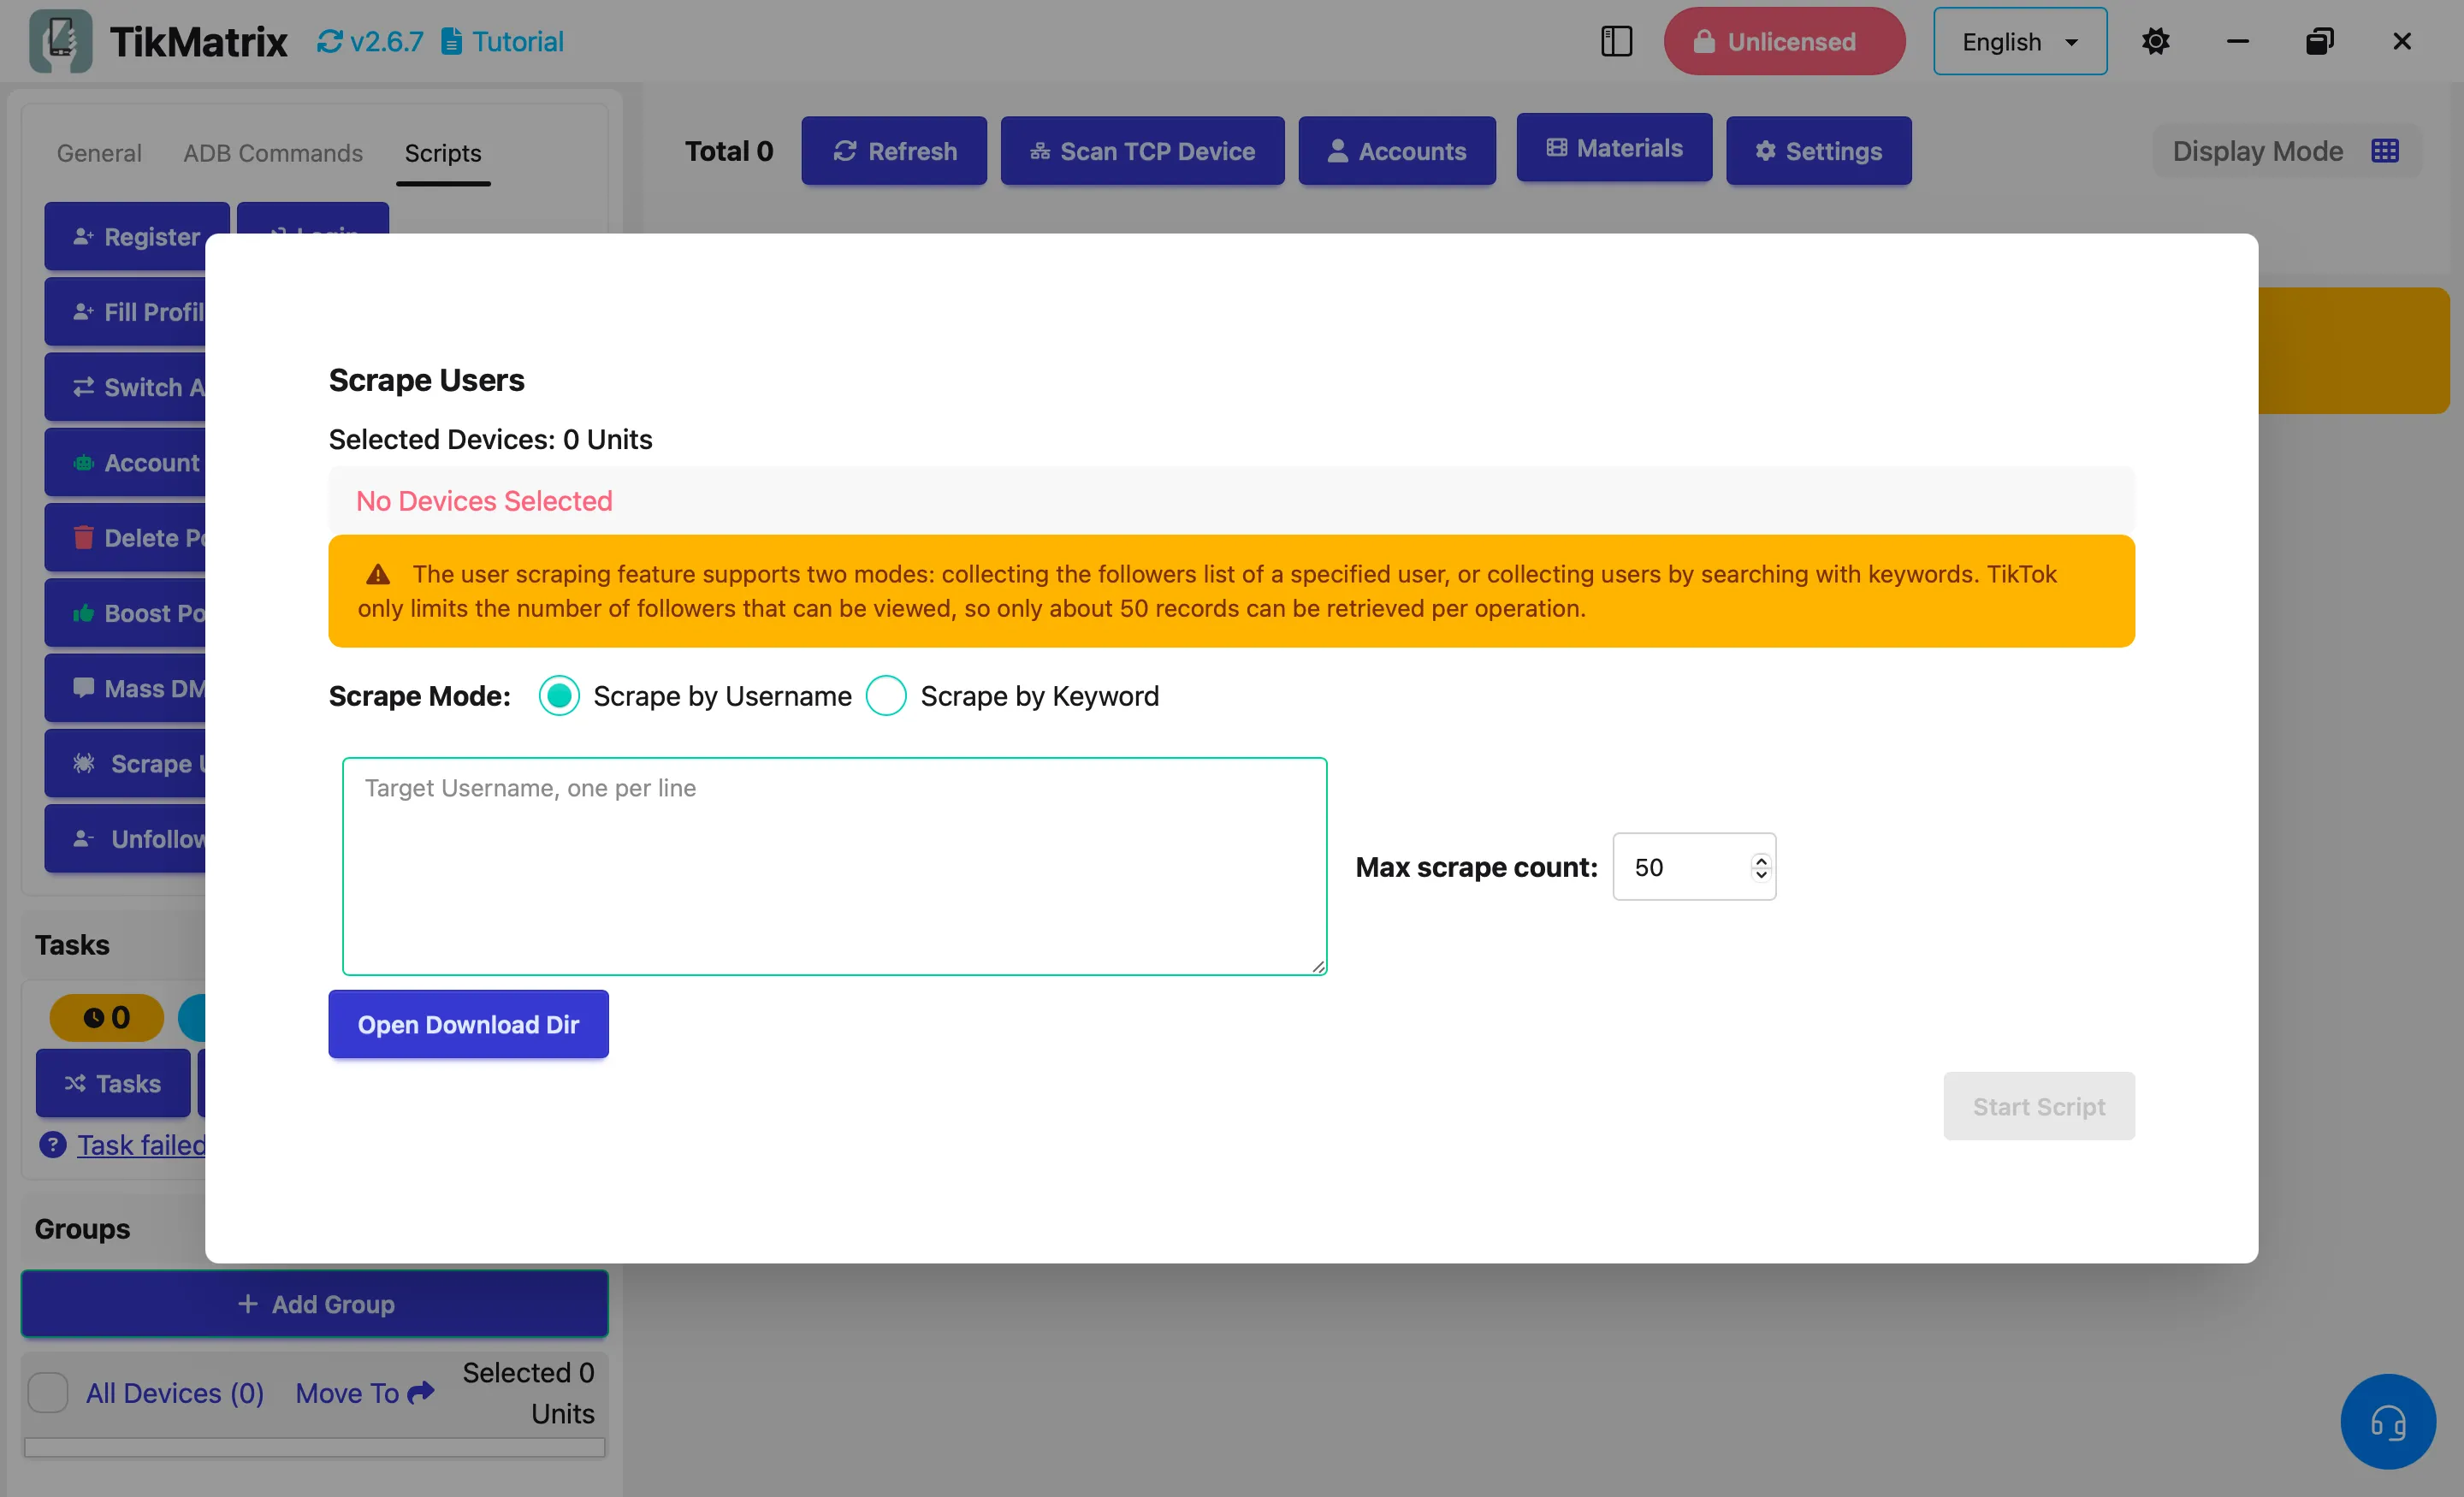Click the version refresh icon beside v2.6.7
2464x1497 pixels.
coord(329,41)
